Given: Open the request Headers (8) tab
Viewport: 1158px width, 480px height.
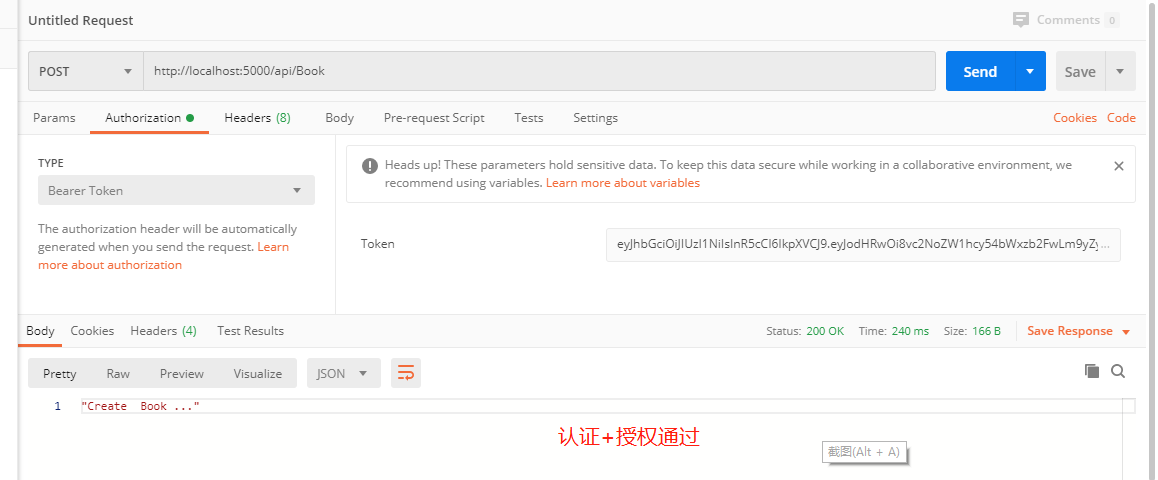Looking at the screenshot, I should click(x=257, y=117).
